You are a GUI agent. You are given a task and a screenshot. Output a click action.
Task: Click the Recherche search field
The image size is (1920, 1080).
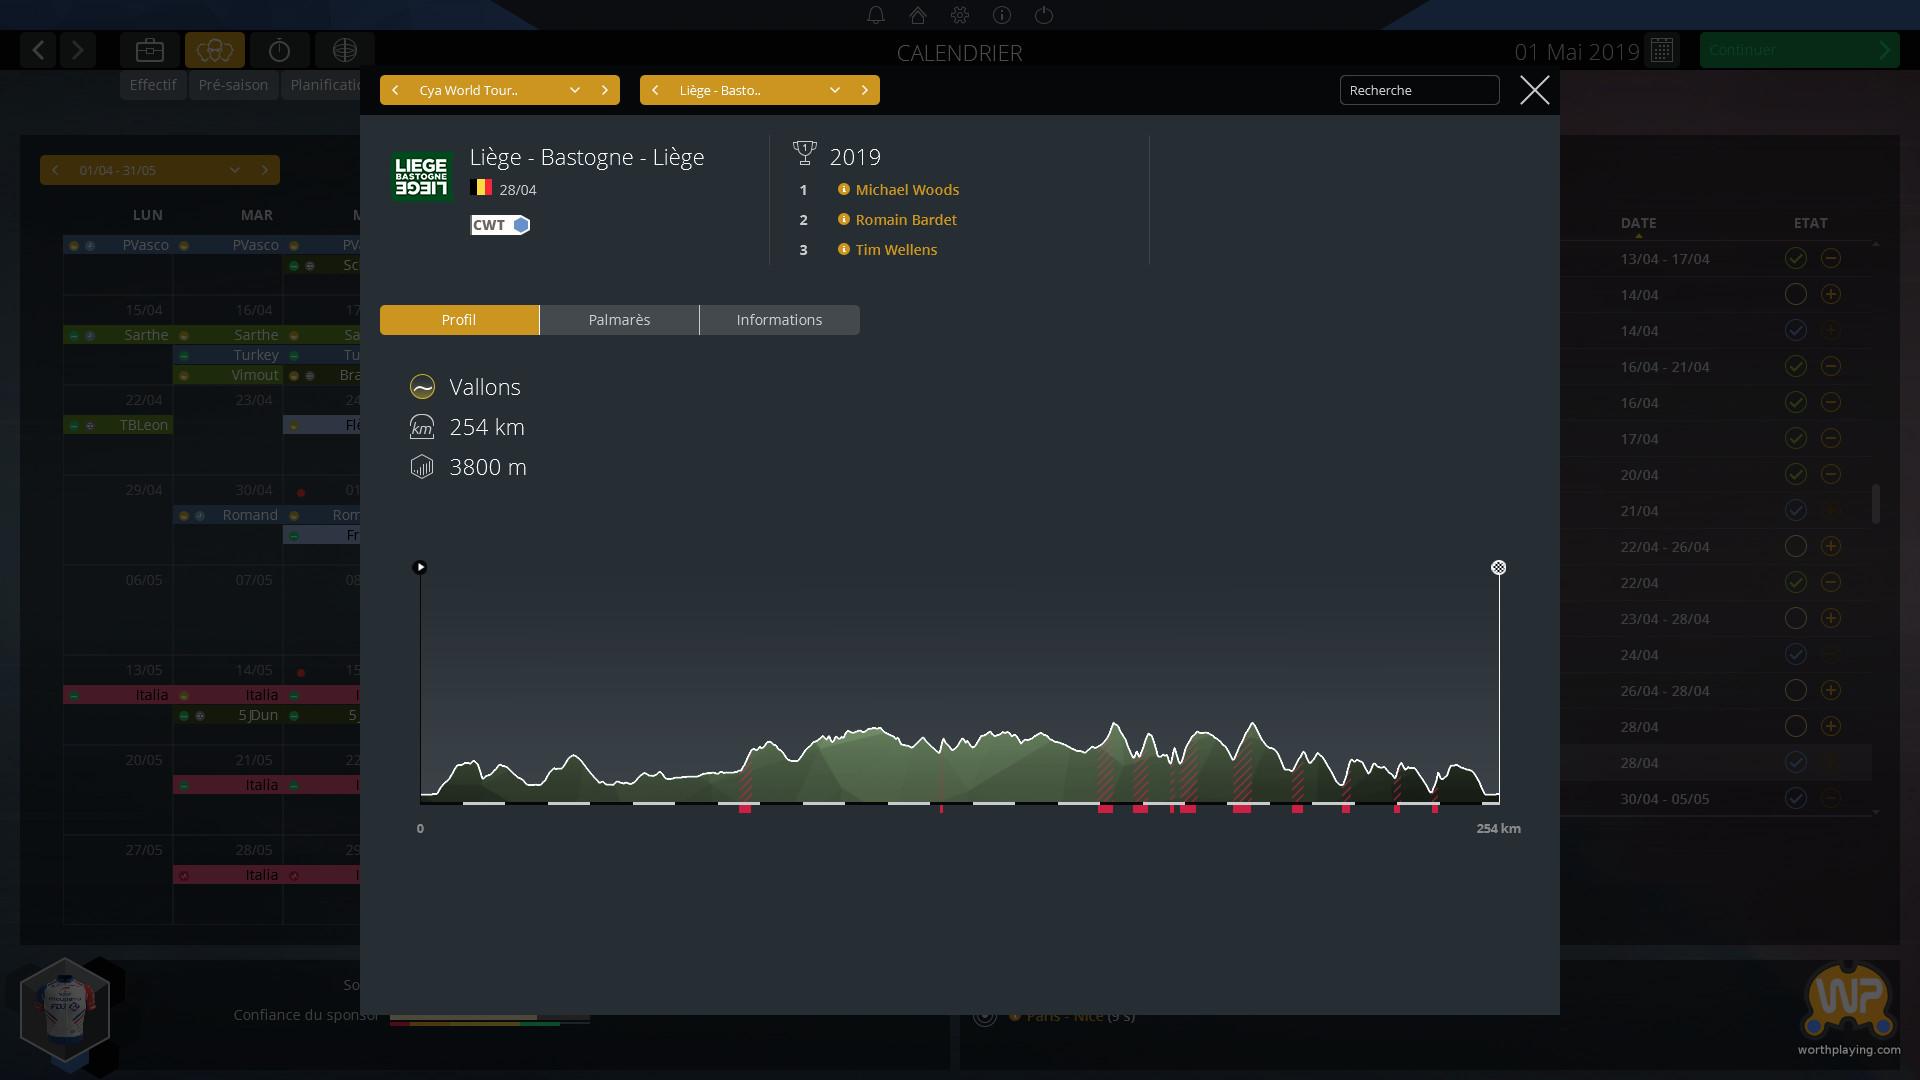click(1418, 90)
